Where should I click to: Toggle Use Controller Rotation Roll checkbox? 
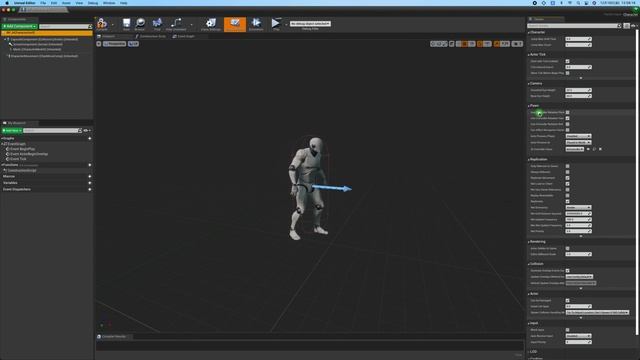(567, 124)
